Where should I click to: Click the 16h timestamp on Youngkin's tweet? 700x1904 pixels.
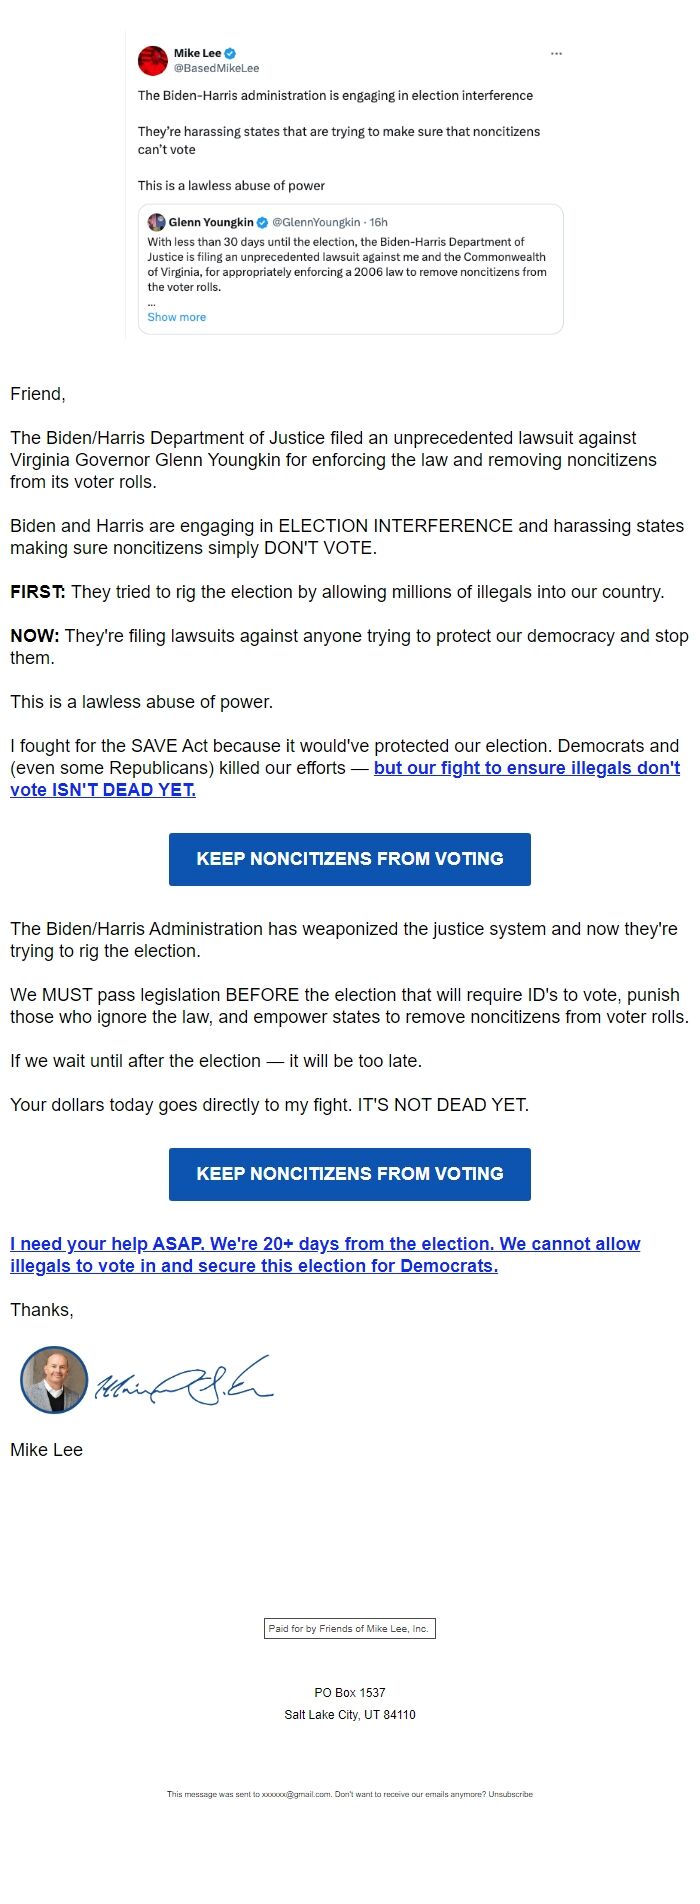(x=377, y=222)
